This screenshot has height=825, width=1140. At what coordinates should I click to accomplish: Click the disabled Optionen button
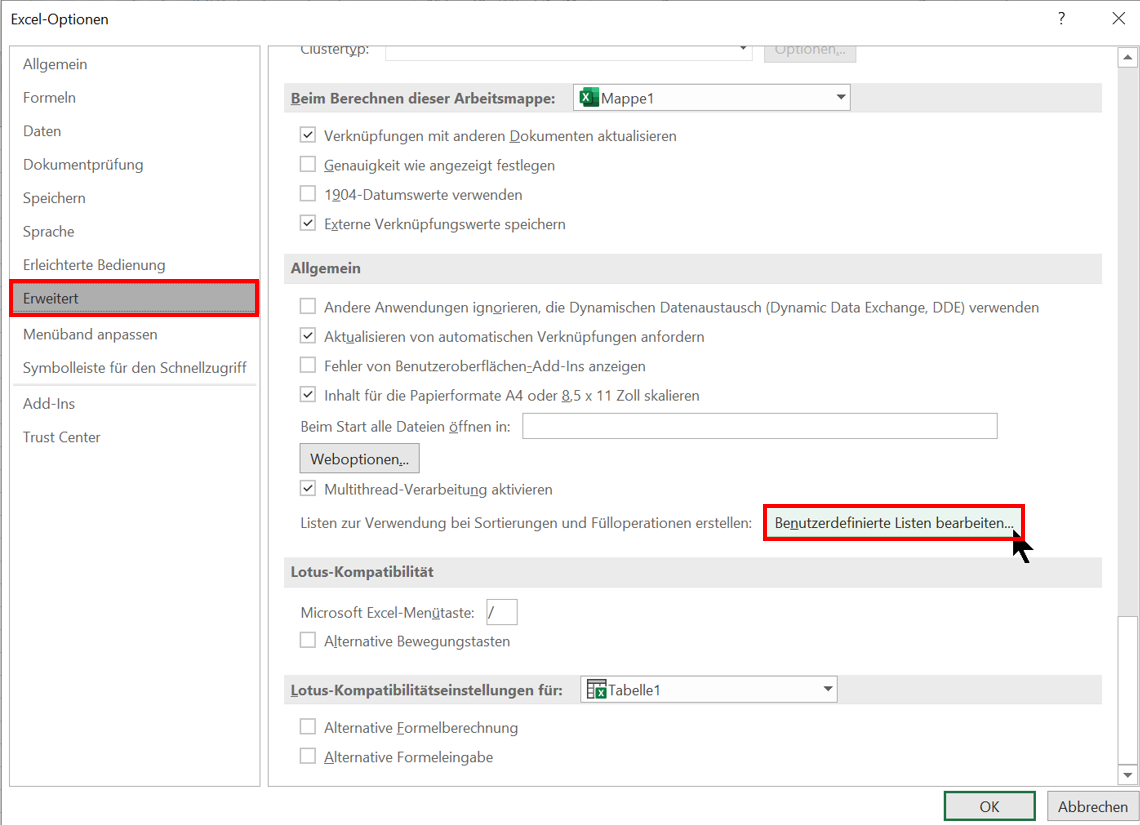(810, 52)
